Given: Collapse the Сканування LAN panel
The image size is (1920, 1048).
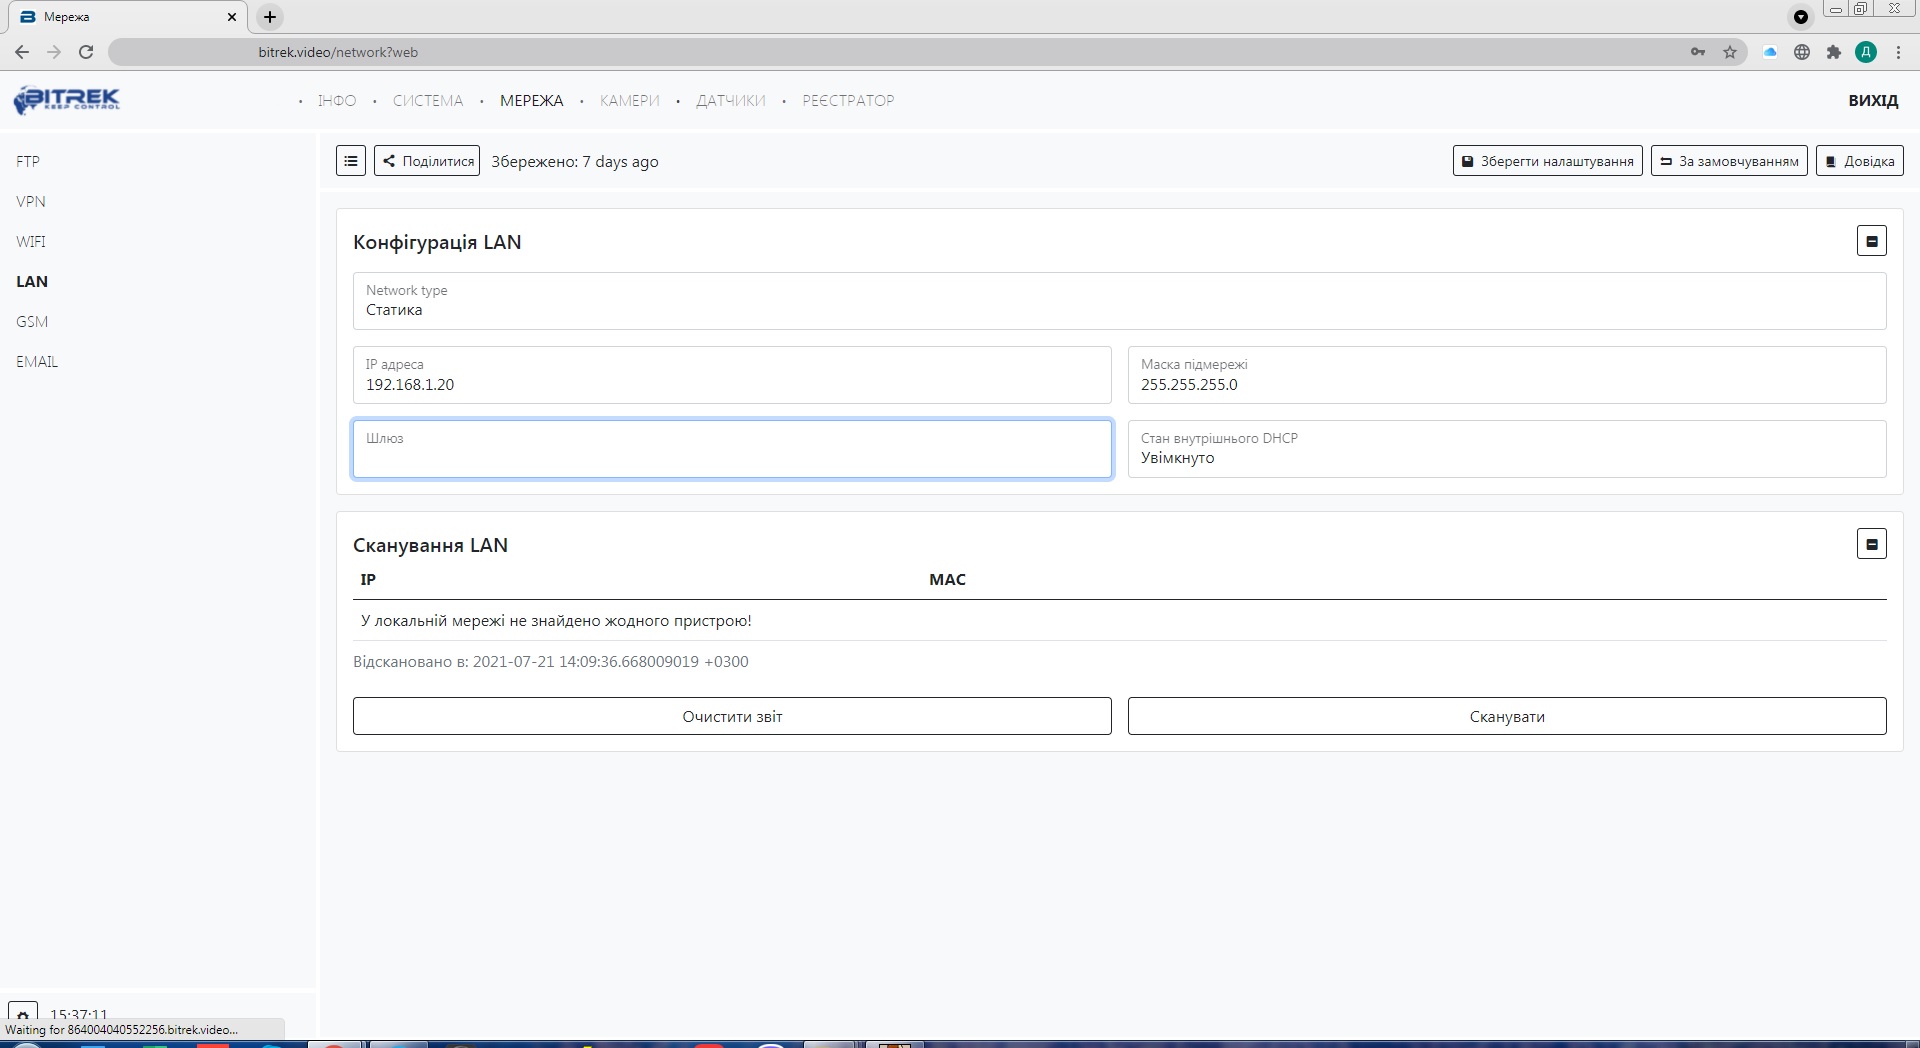Looking at the screenshot, I should tap(1871, 544).
